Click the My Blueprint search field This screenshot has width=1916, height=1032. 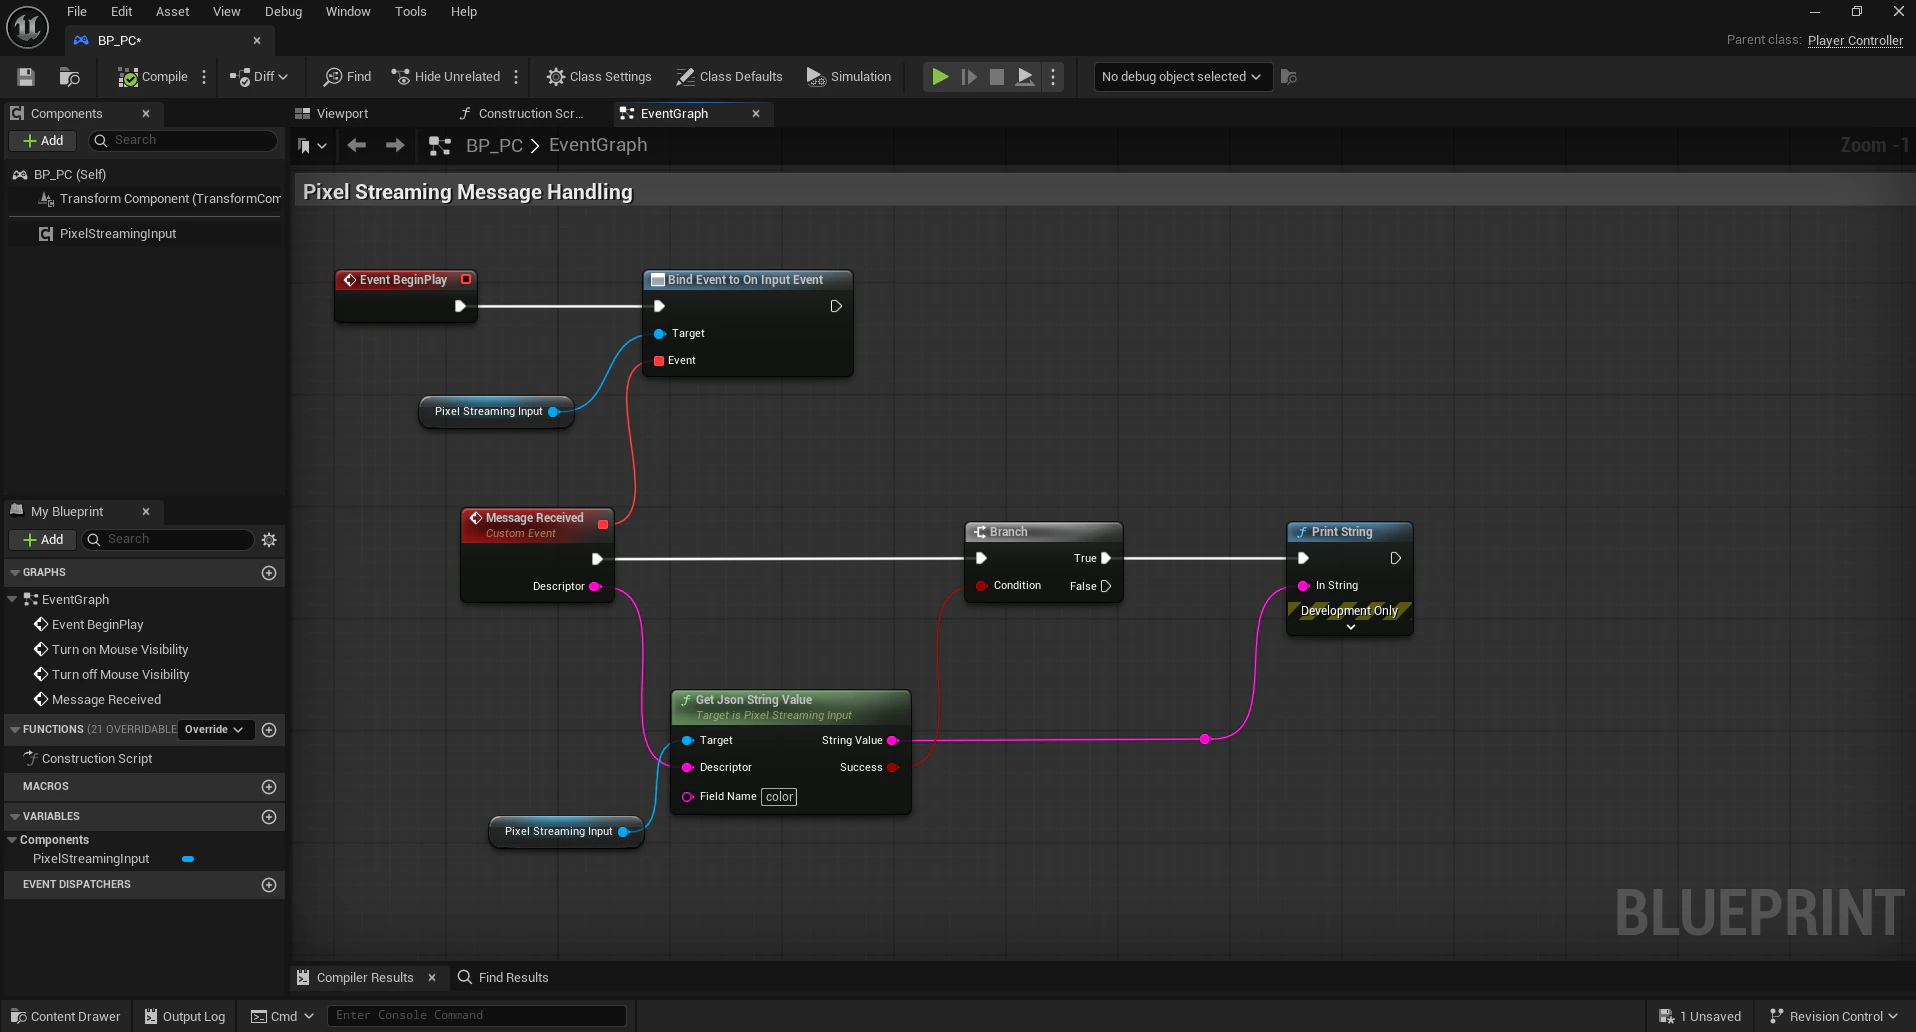point(168,540)
